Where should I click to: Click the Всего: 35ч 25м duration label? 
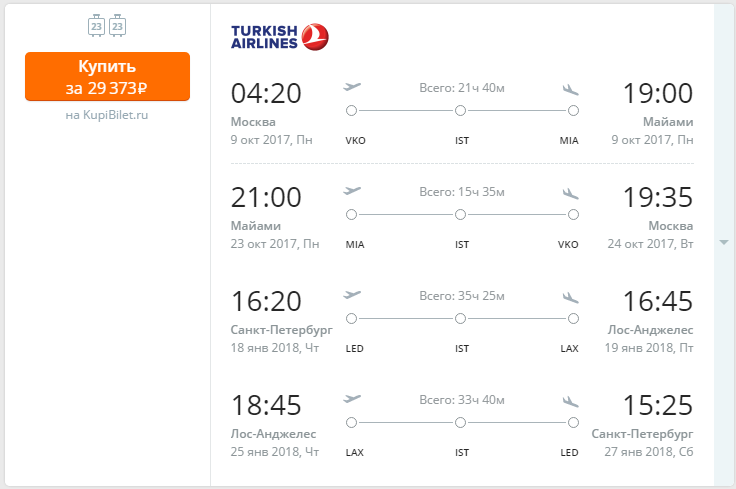pos(462,296)
